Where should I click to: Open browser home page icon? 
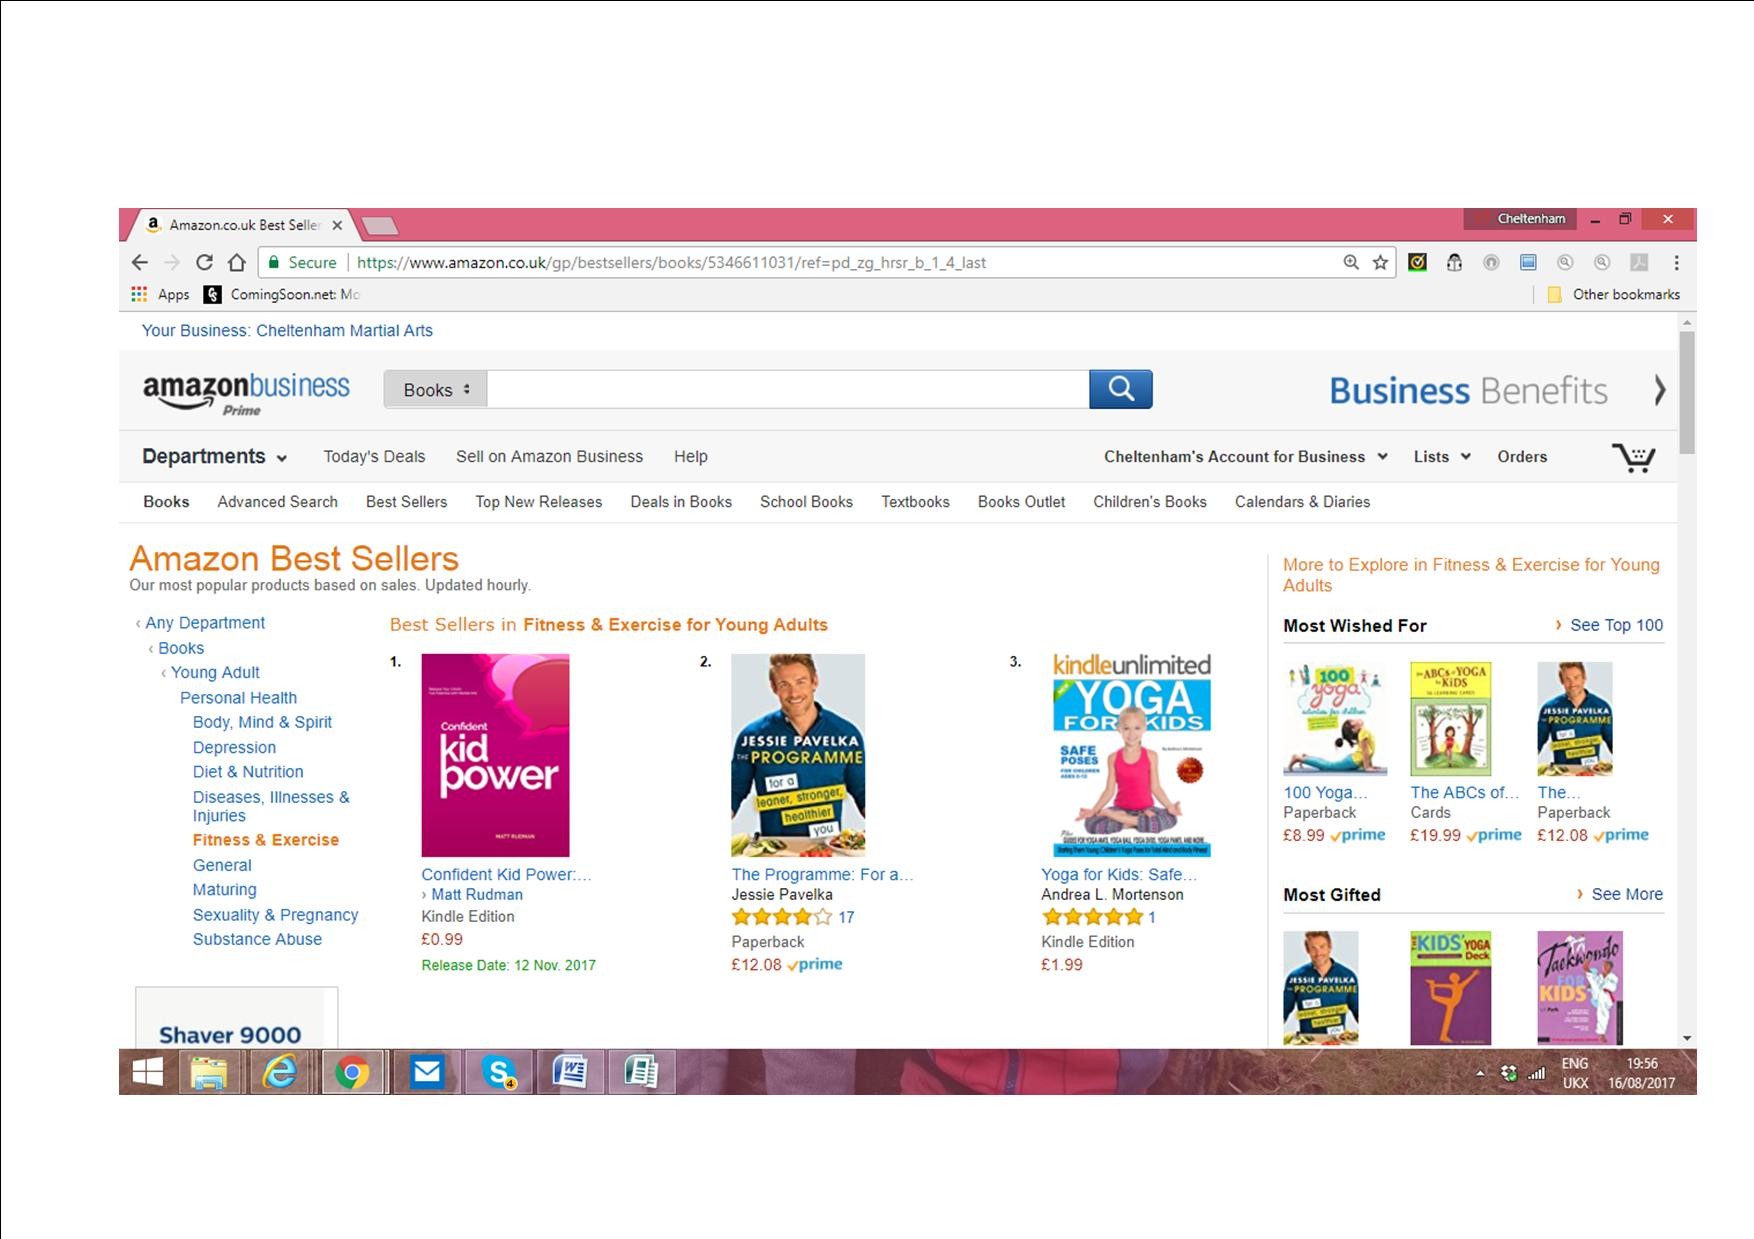point(236,262)
